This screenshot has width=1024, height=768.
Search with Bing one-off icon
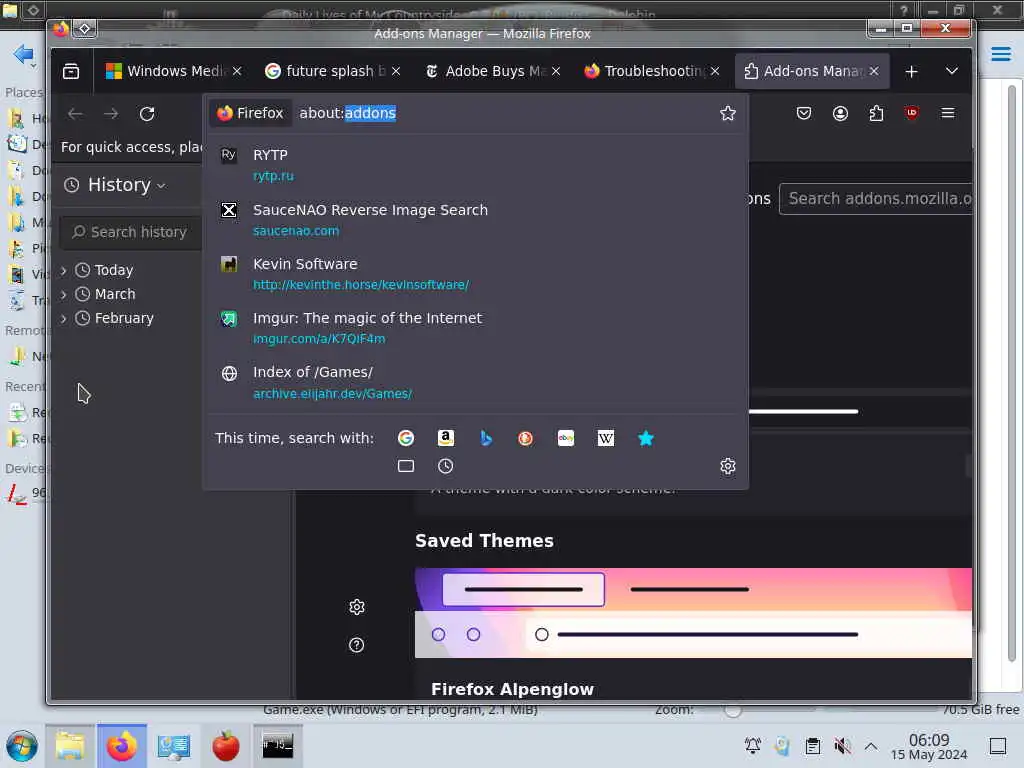click(x=486, y=438)
